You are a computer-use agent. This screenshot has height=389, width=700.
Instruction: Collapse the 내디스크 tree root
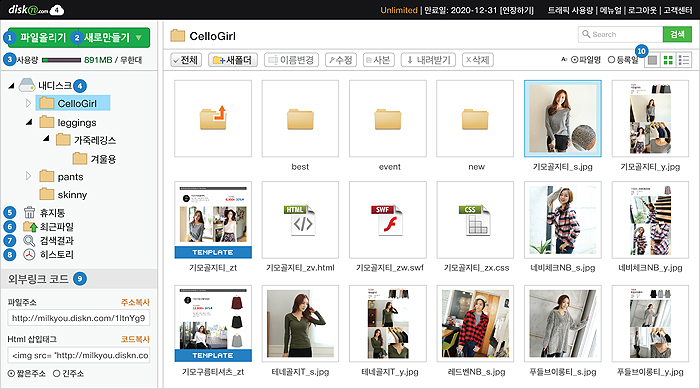pos(11,85)
